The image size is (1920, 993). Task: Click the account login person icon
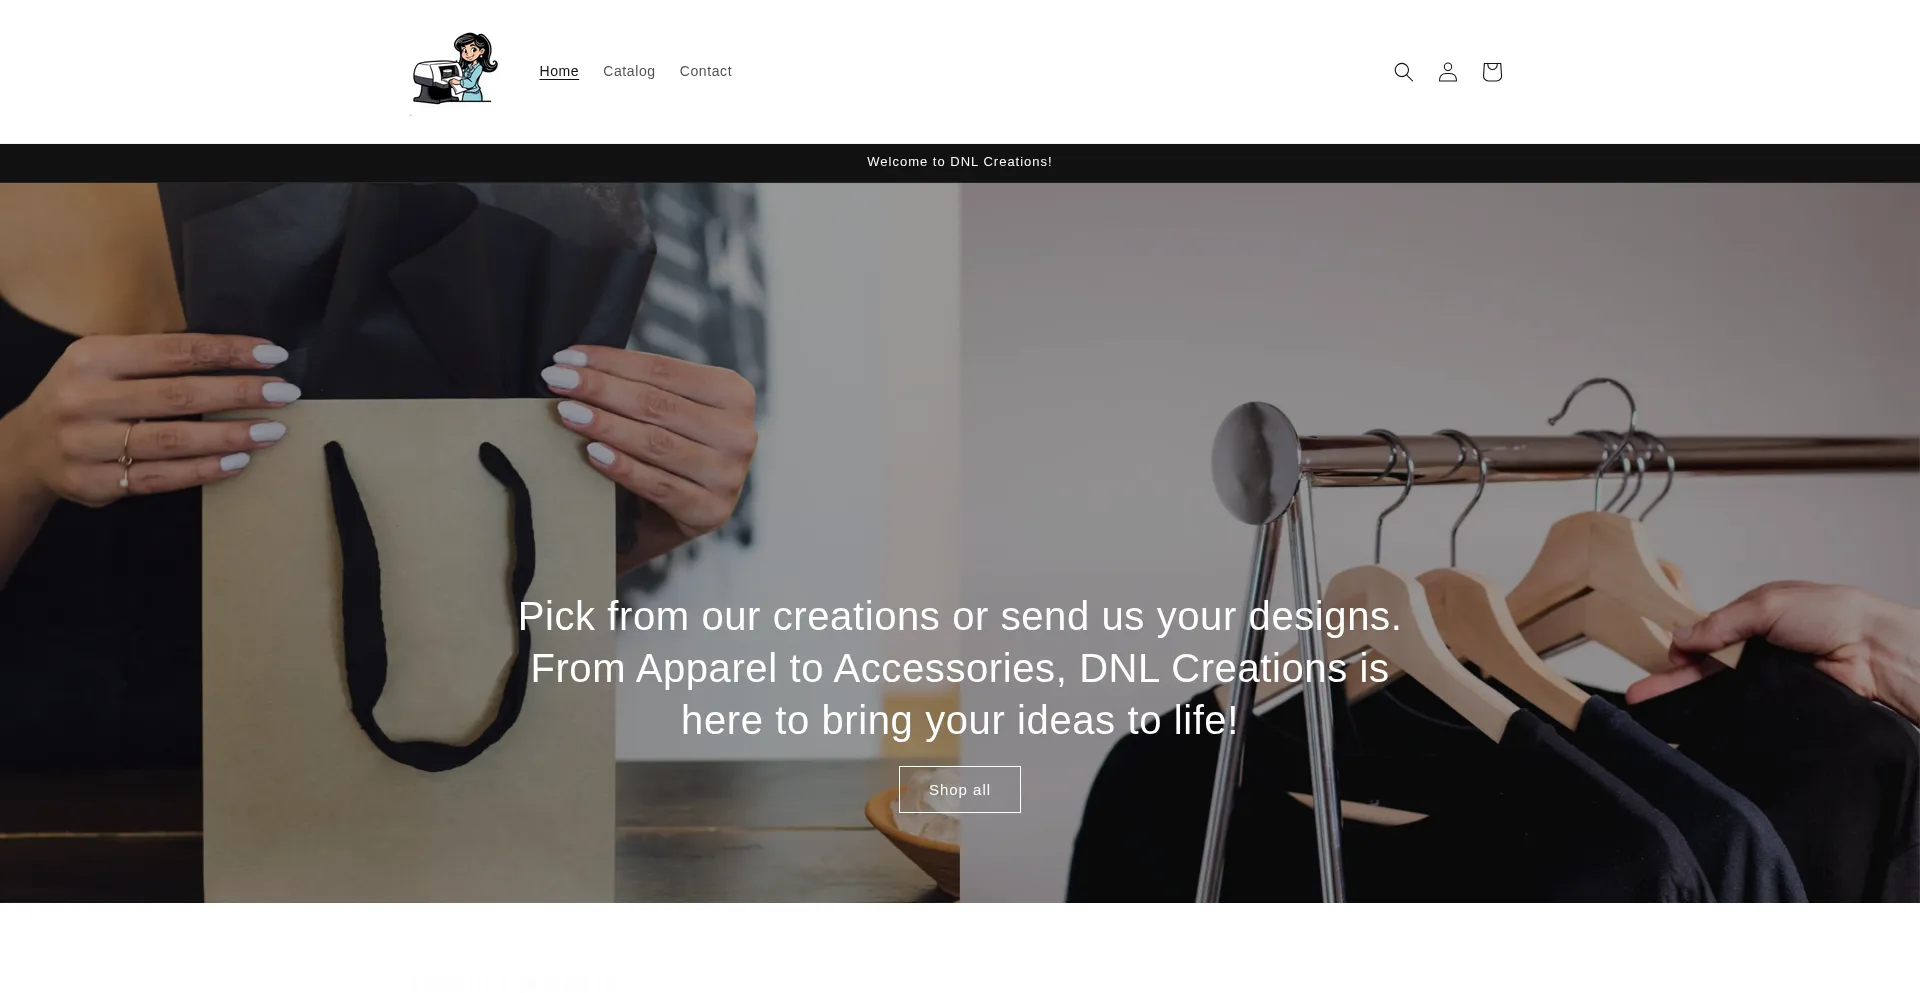point(1447,72)
